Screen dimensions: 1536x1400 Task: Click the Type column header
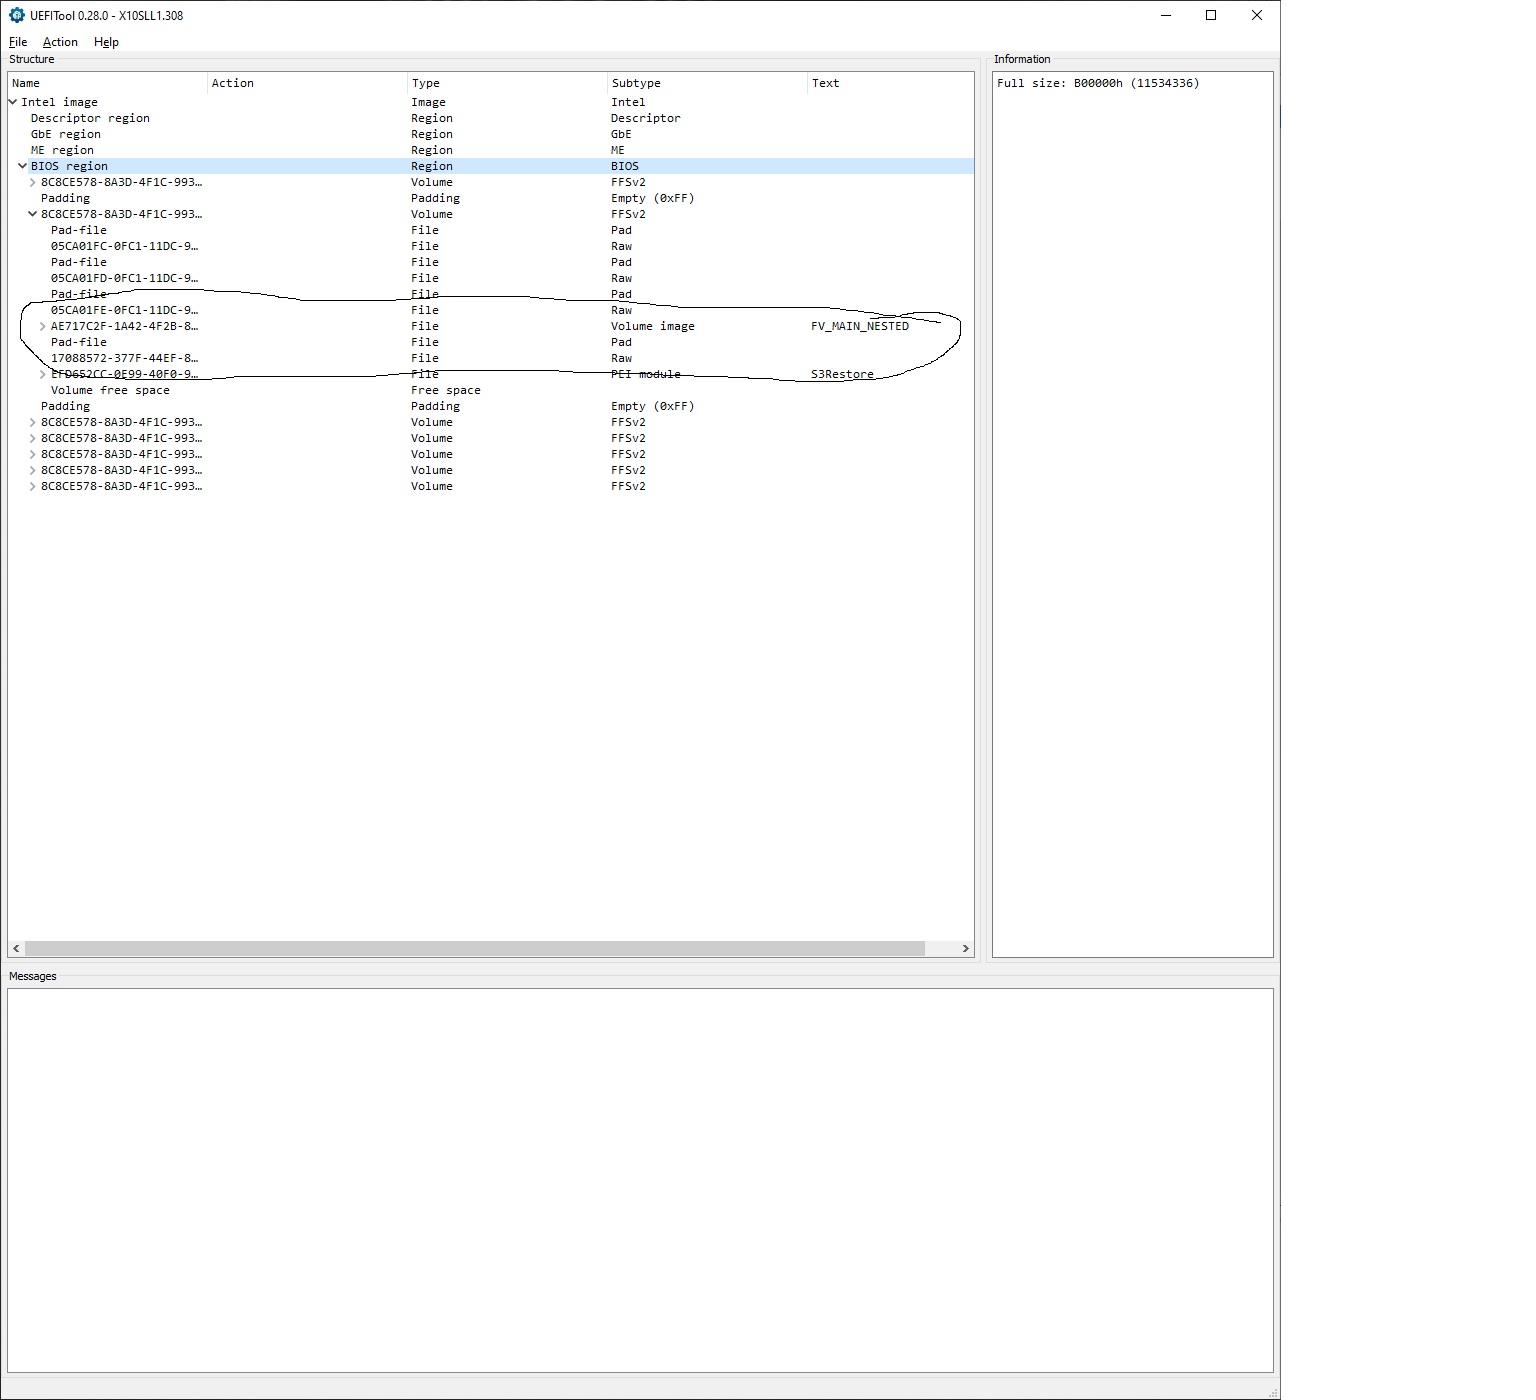click(508, 83)
